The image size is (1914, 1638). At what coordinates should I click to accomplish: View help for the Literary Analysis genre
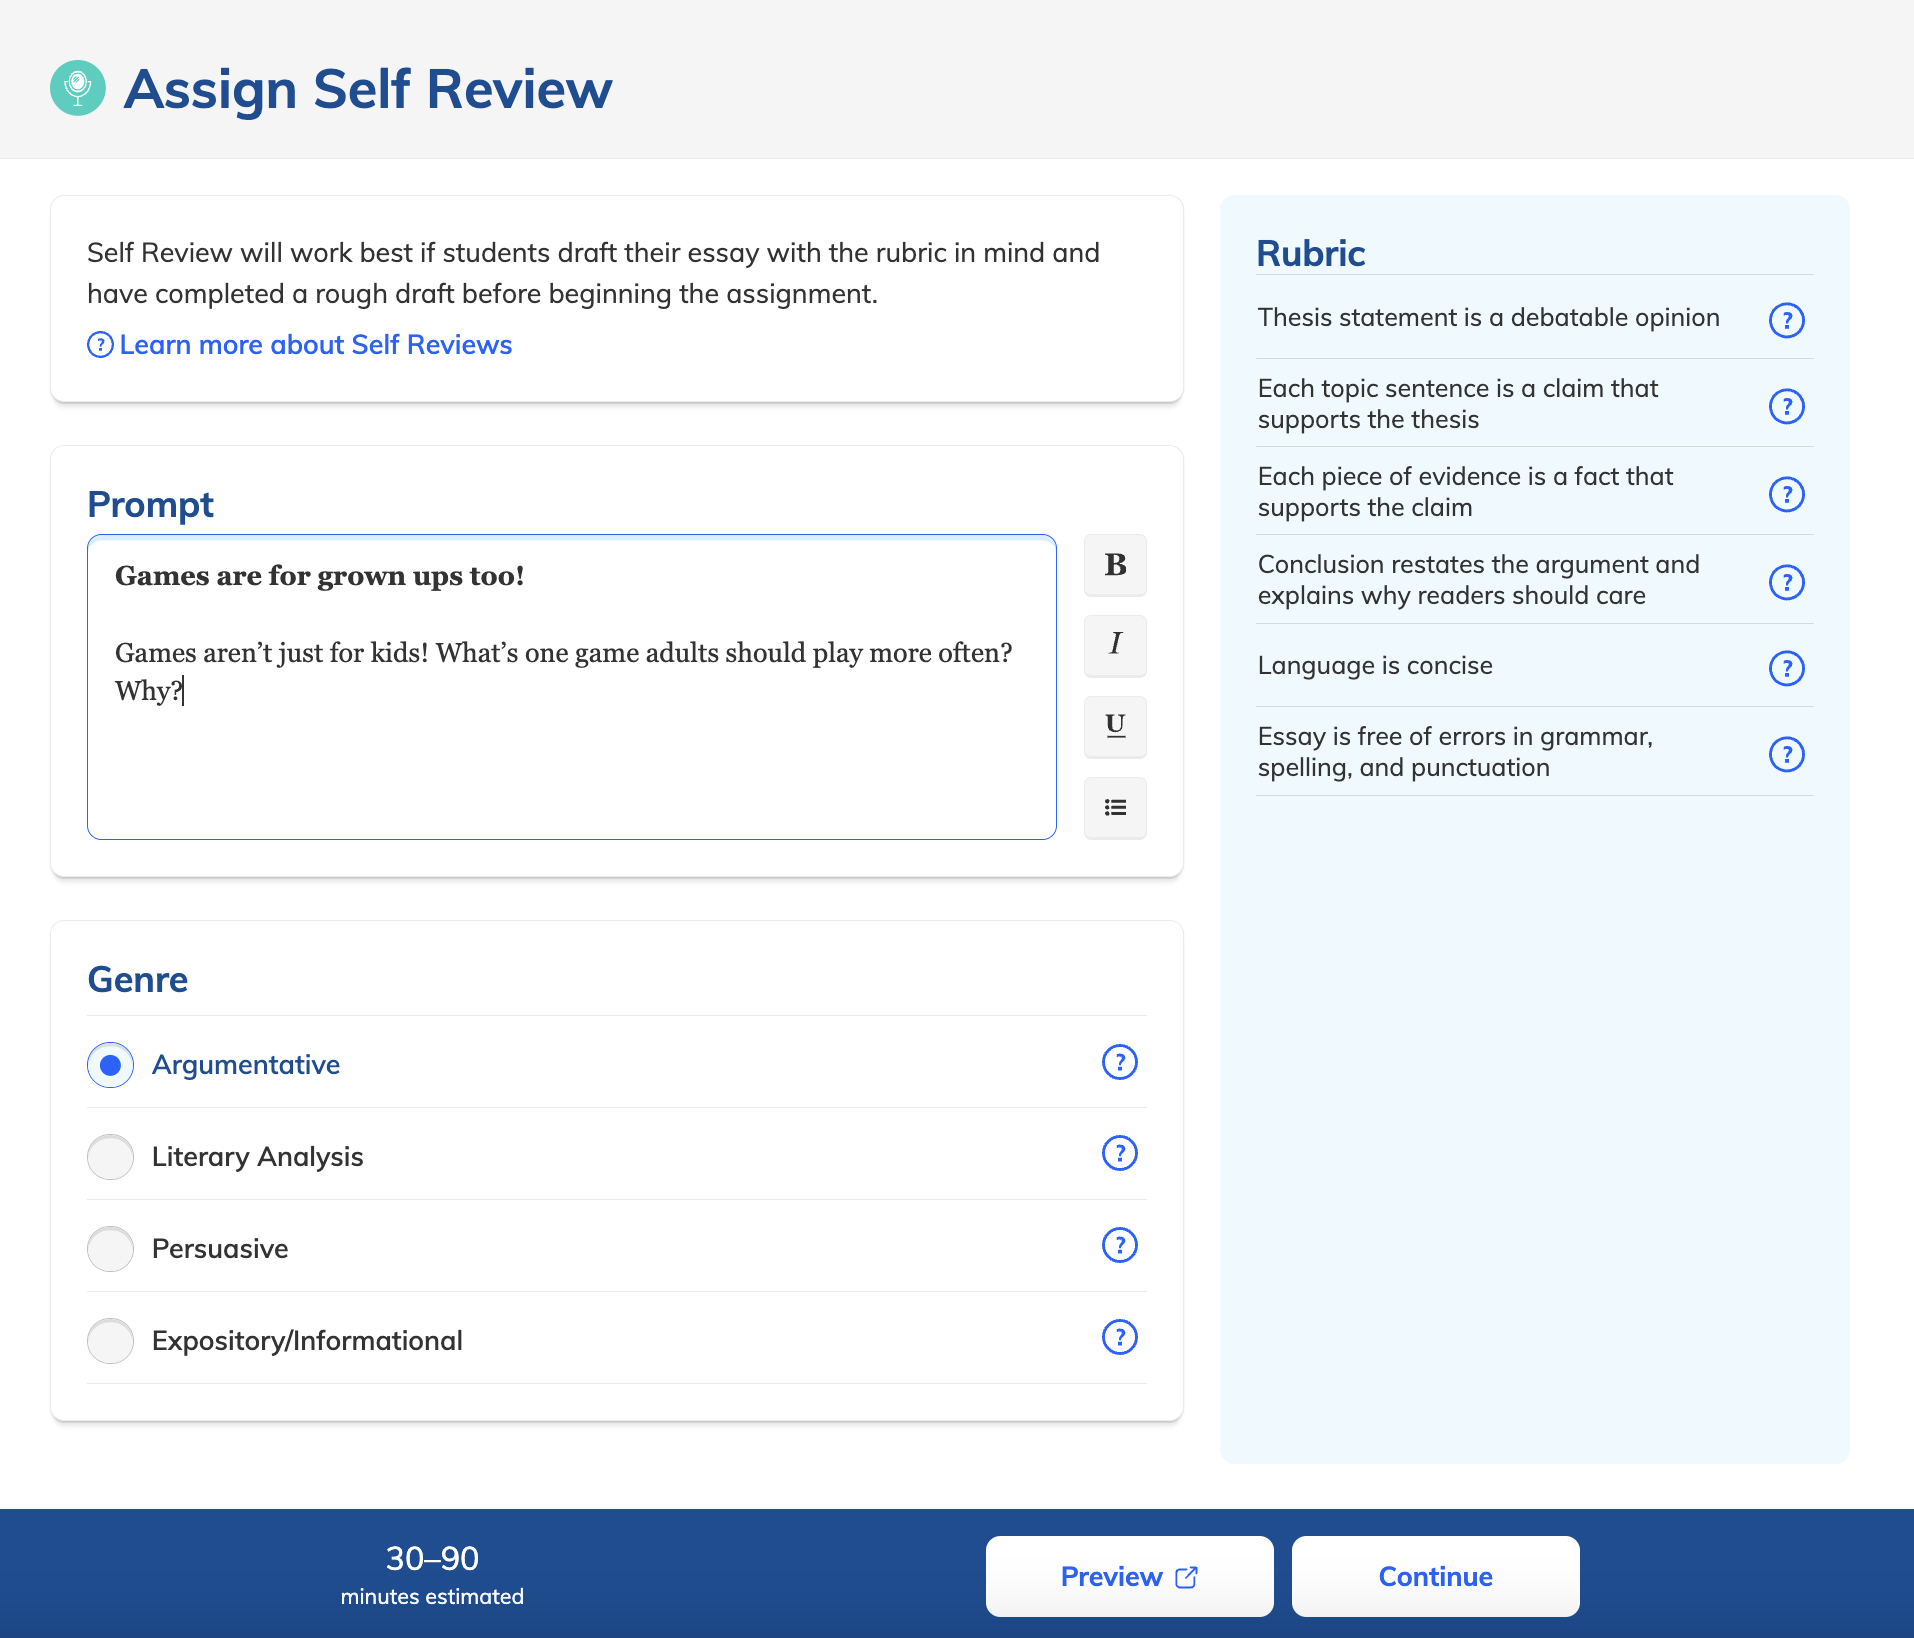click(1120, 1153)
